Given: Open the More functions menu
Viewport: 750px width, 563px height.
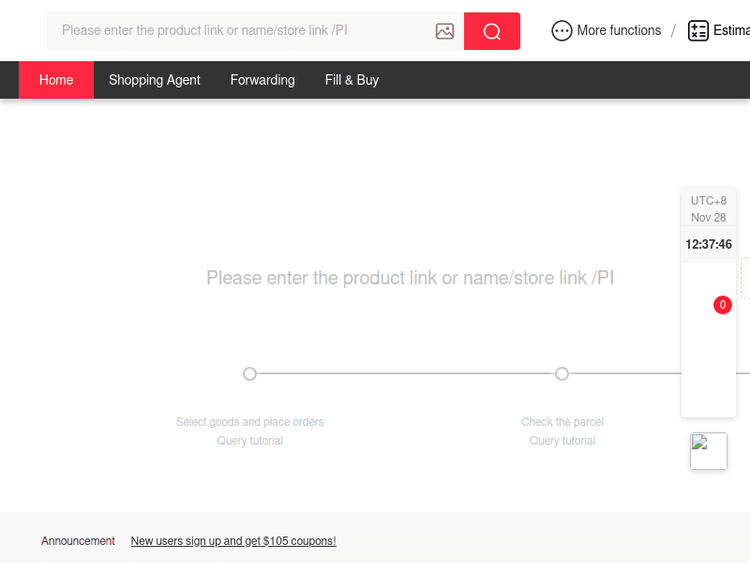Looking at the screenshot, I should [x=618, y=31].
